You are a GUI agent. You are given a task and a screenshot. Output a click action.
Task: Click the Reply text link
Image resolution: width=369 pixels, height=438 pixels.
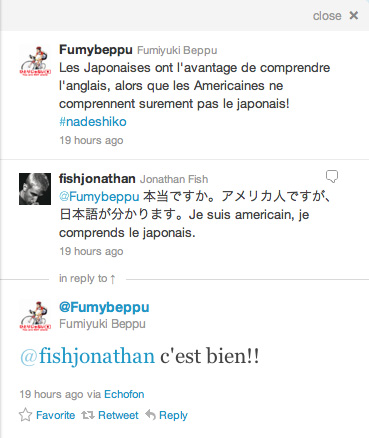pos(173,416)
